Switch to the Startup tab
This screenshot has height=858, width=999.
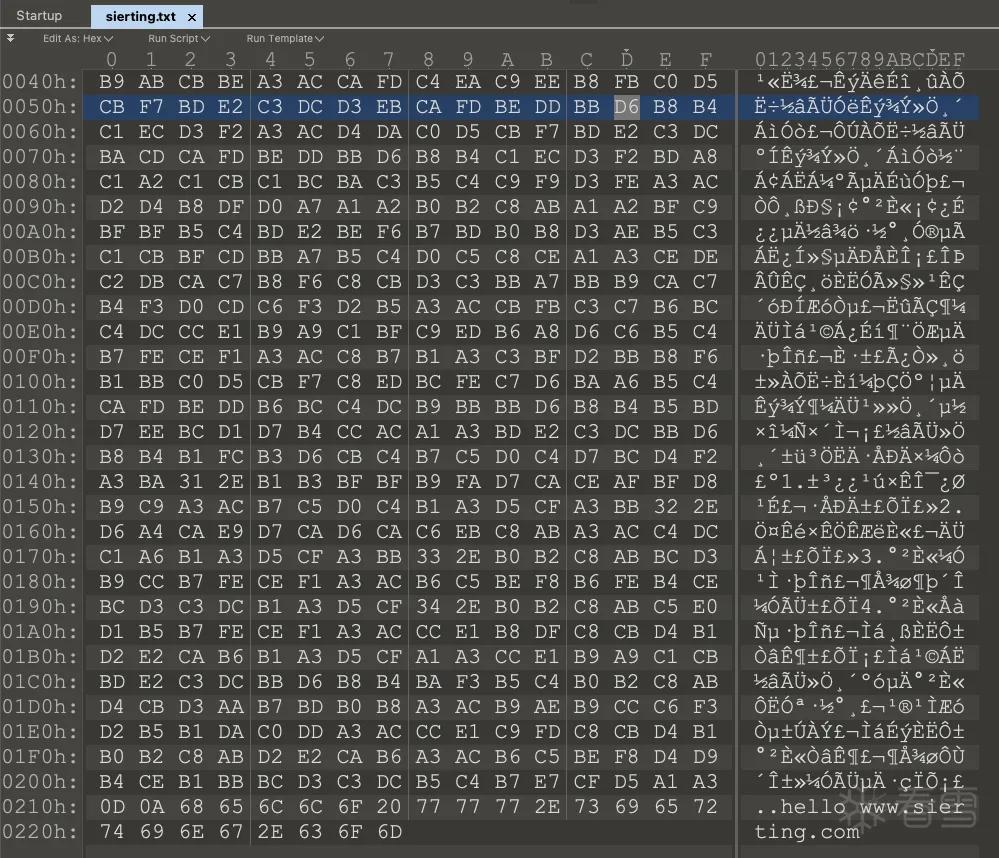tap(39, 15)
